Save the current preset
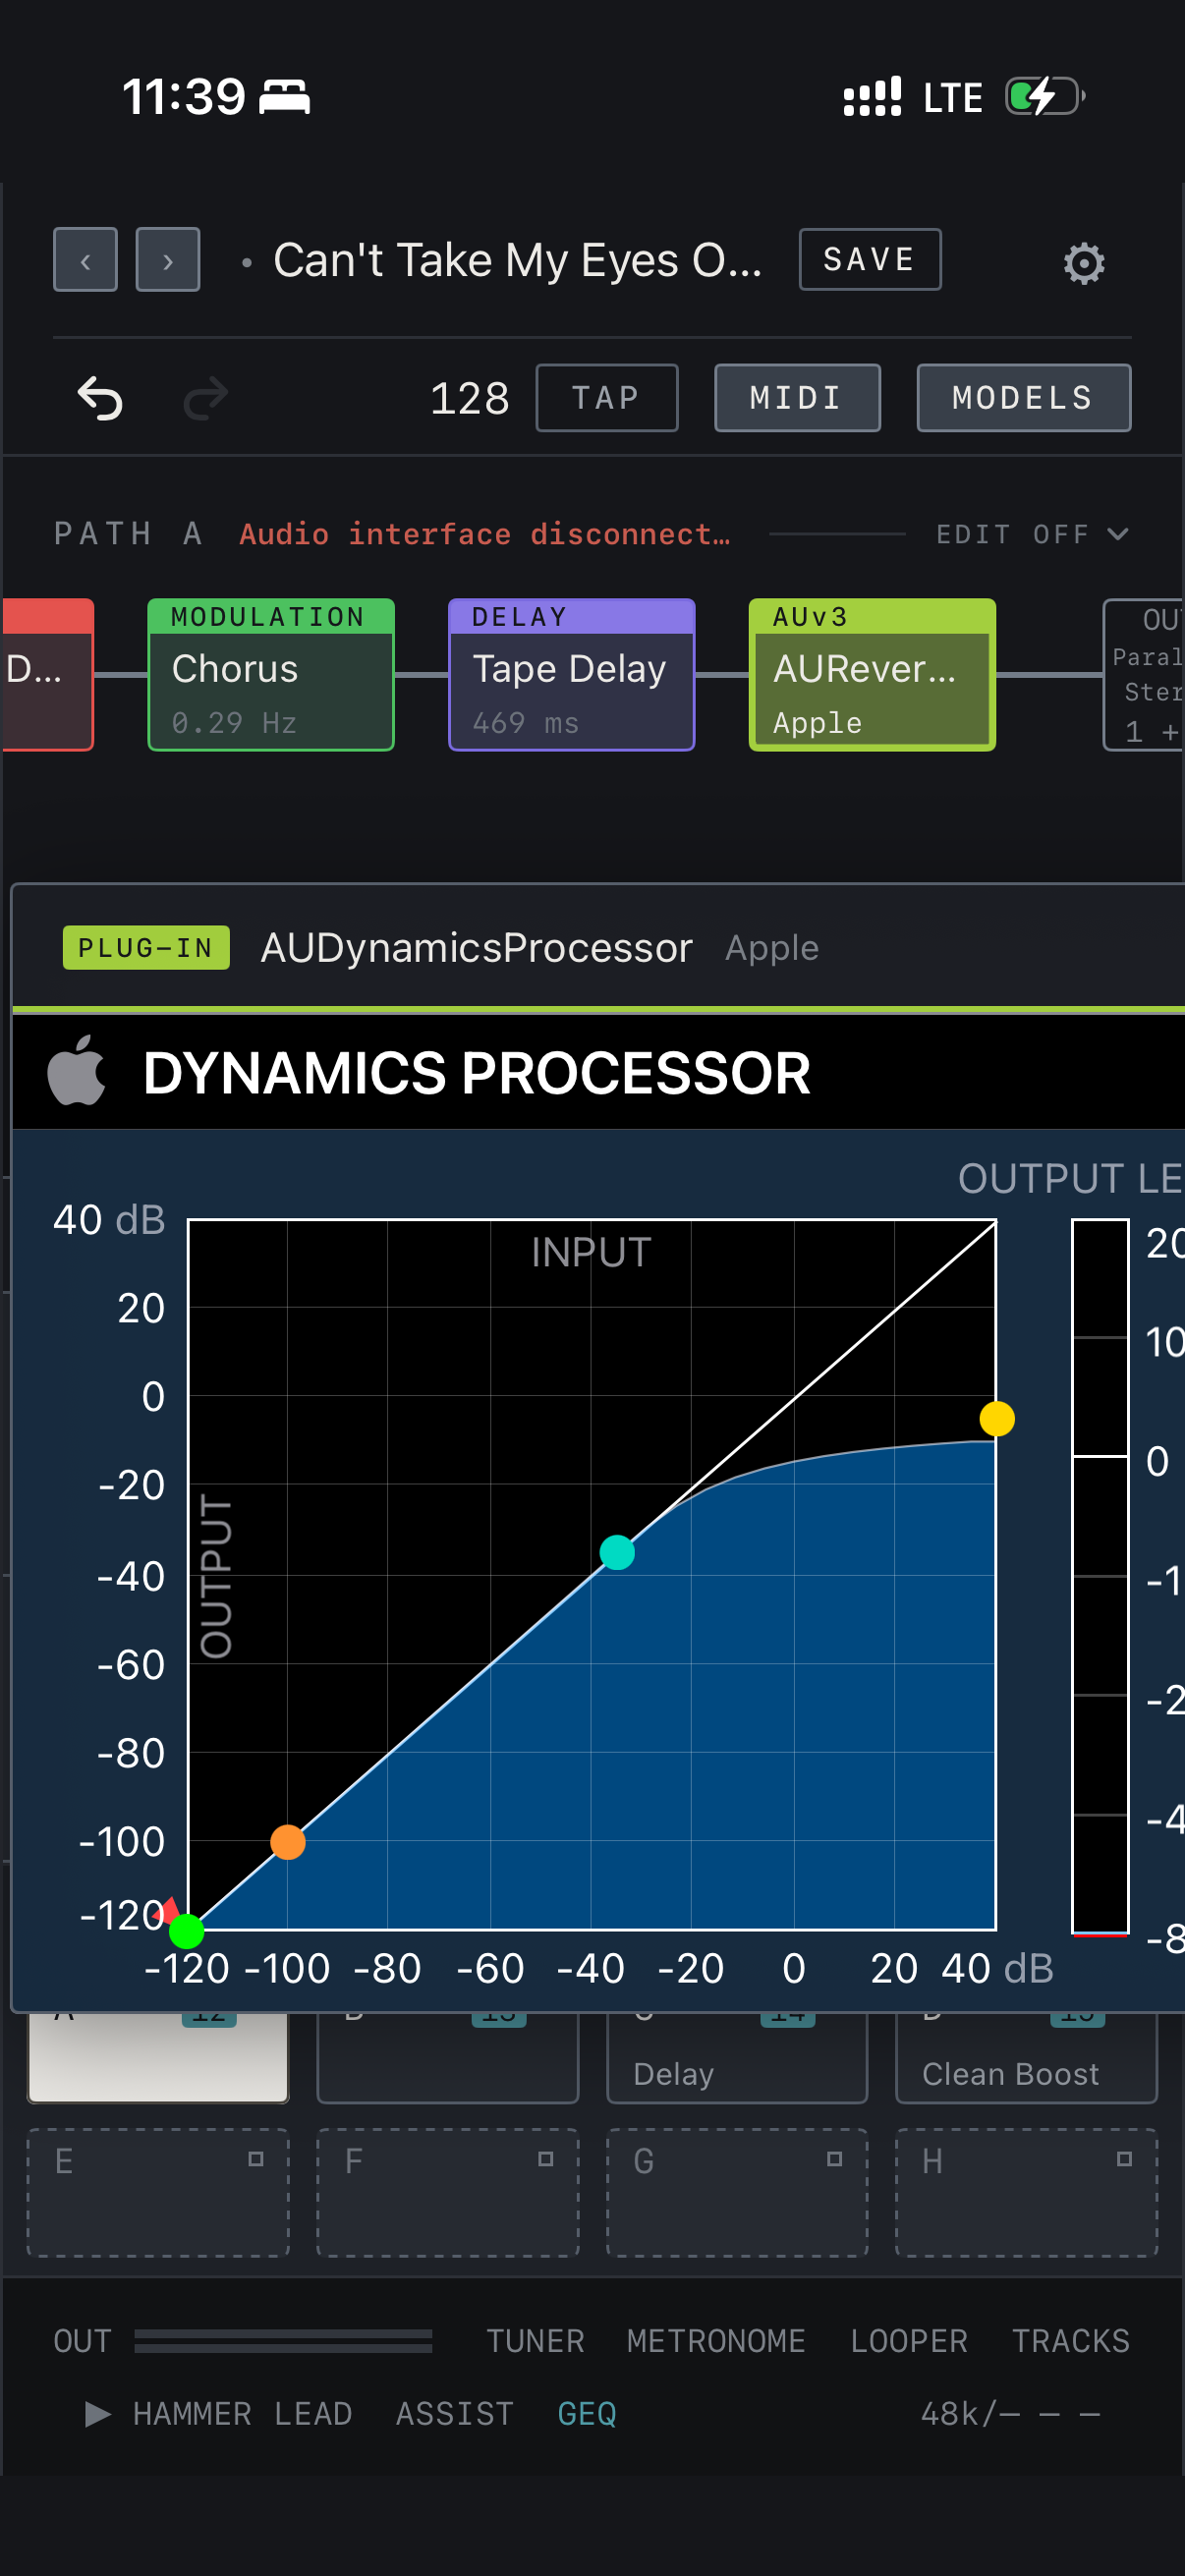The height and width of the screenshot is (2576, 1185). [869, 260]
